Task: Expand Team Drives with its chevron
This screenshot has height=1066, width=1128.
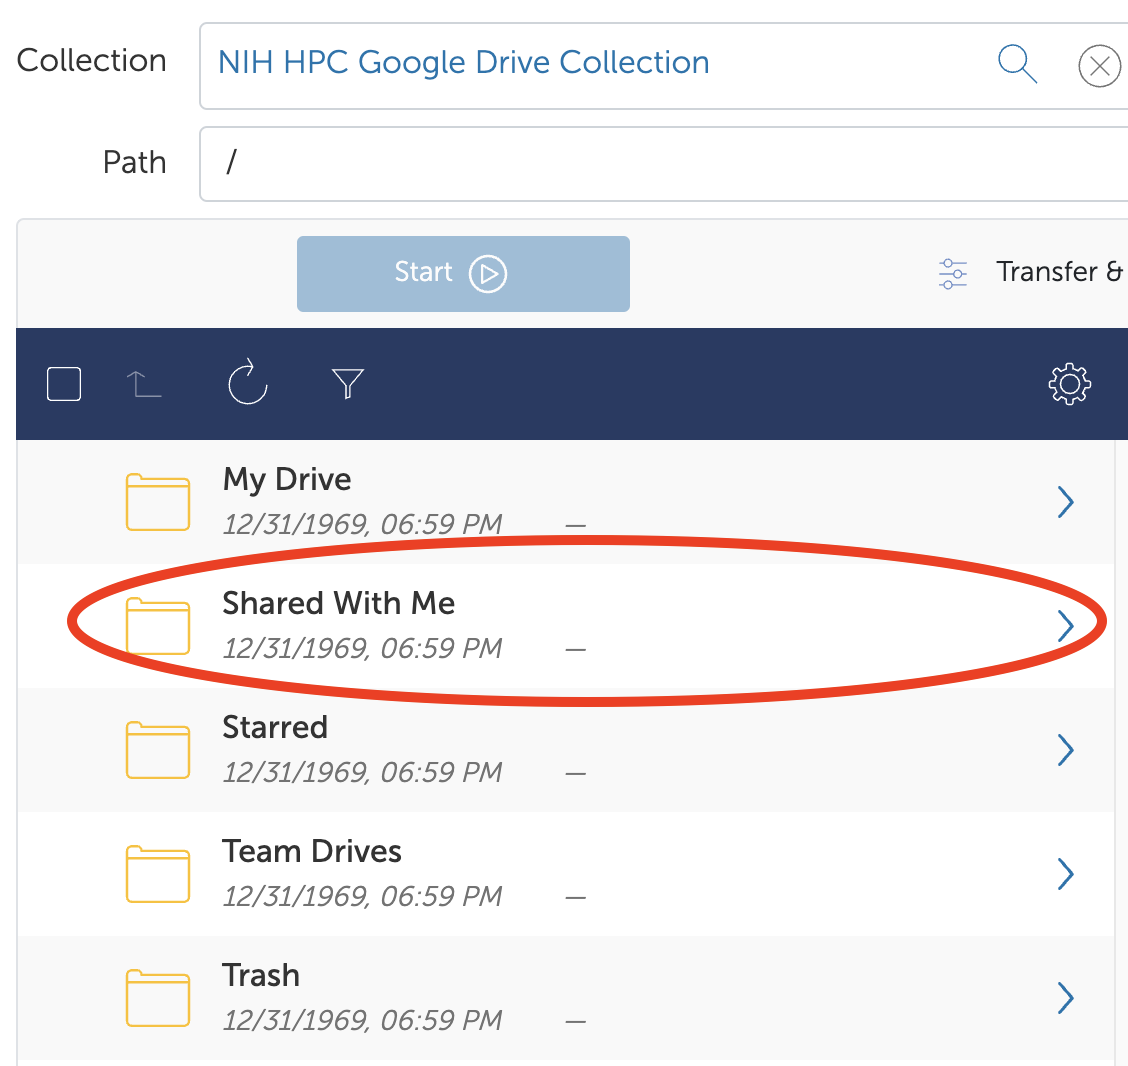Action: (x=1065, y=874)
